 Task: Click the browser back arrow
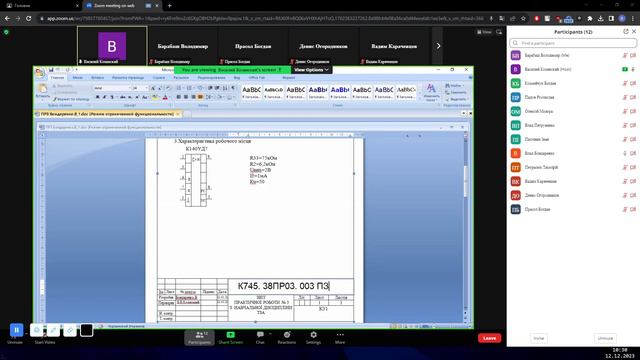point(7,18)
